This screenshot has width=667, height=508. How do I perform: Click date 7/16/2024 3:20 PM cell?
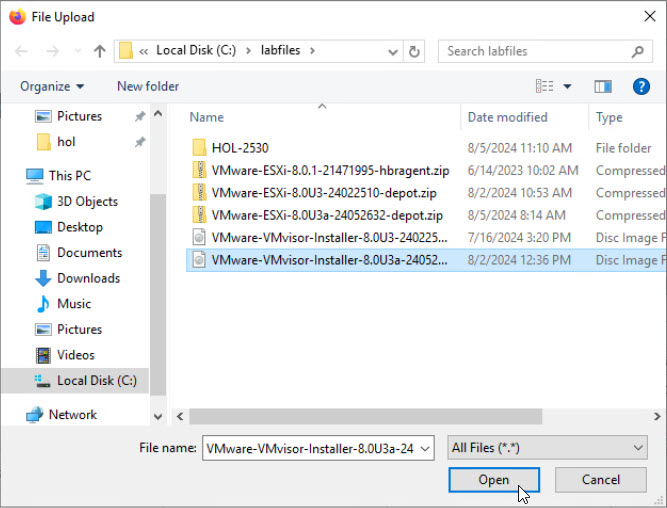pos(519,238)
